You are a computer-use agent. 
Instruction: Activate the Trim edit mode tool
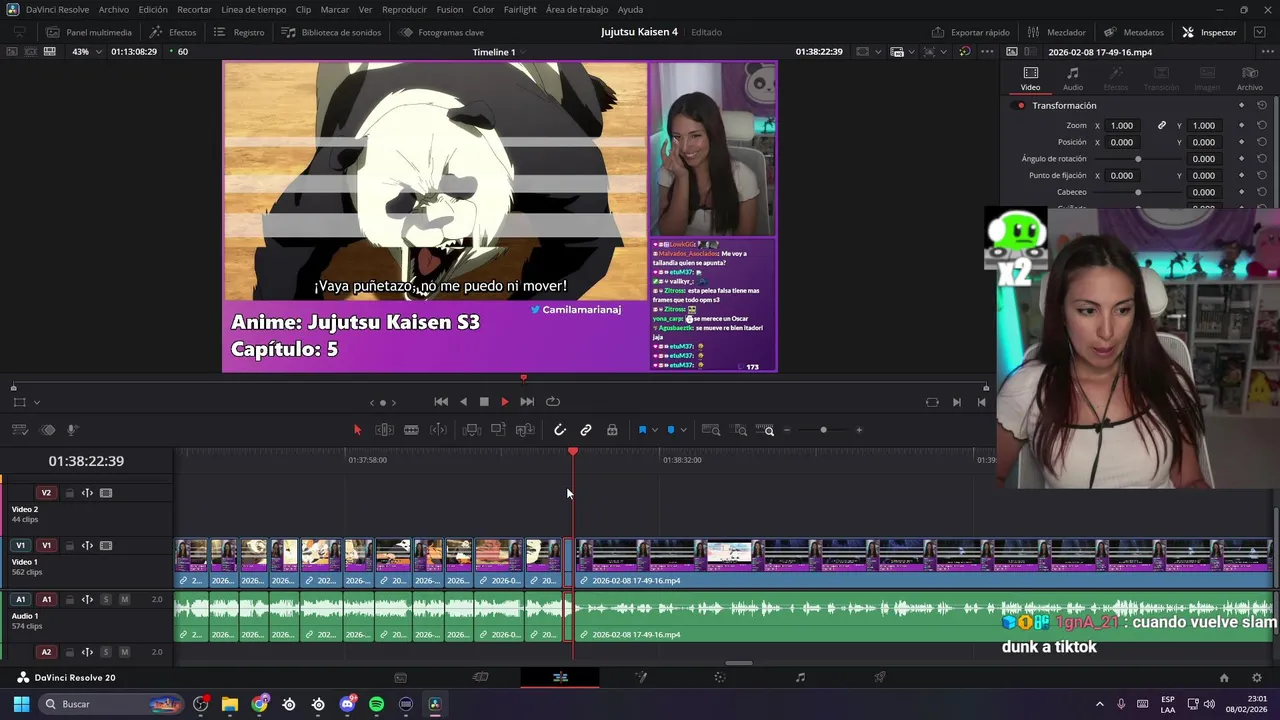(x=384, y=430)
